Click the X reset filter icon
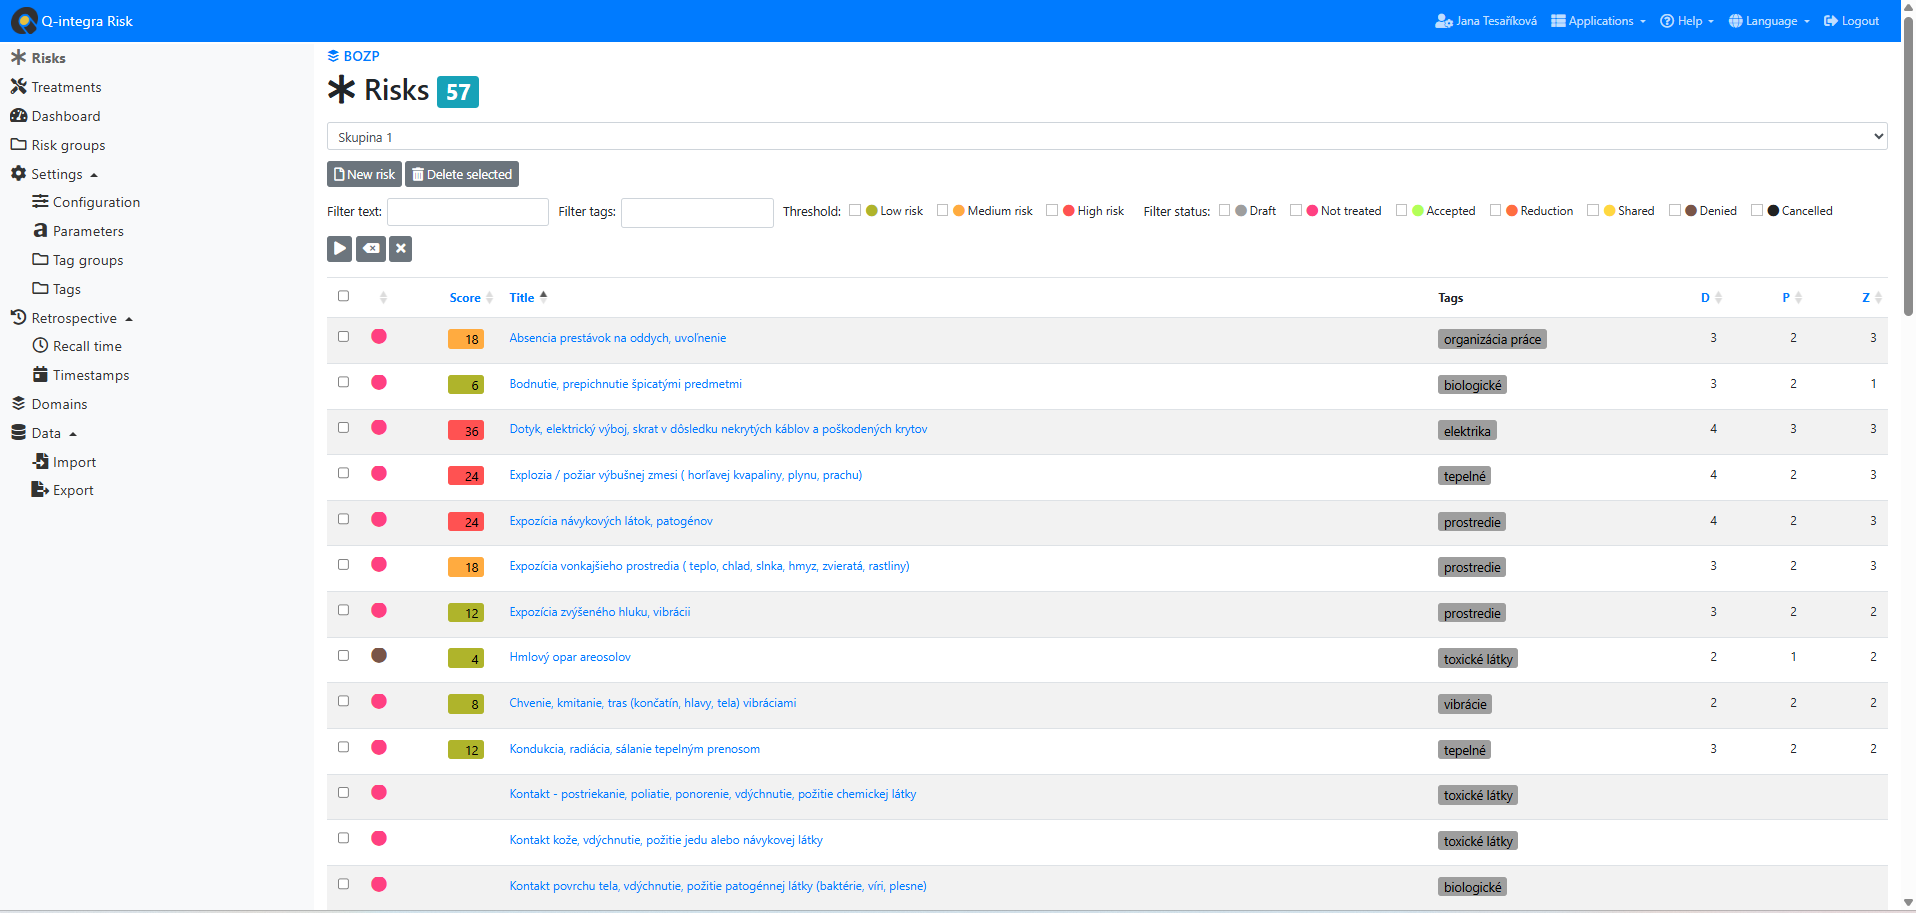The image size is (1916, 913). 400,249
